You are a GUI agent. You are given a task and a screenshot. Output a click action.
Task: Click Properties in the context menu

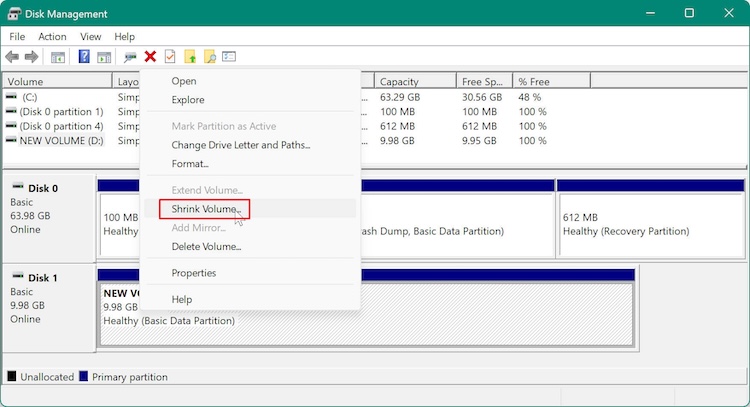[x=194, y=273]
